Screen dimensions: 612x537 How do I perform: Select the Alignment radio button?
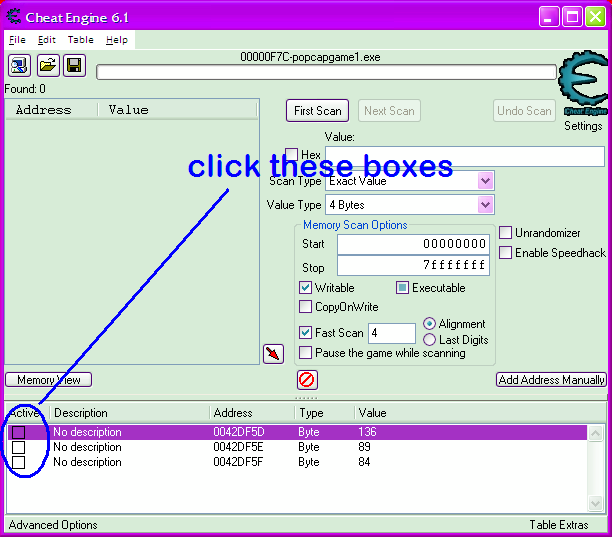[x=429, y=324]
